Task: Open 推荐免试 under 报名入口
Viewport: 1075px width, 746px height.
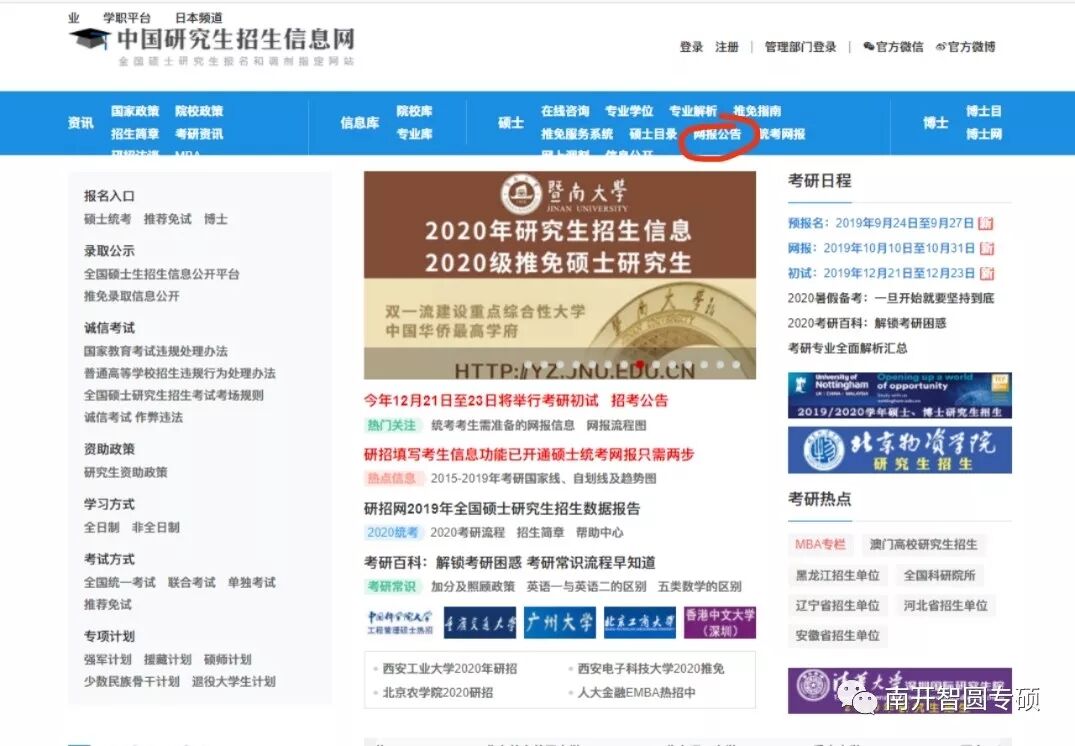Action: point(167,219)
